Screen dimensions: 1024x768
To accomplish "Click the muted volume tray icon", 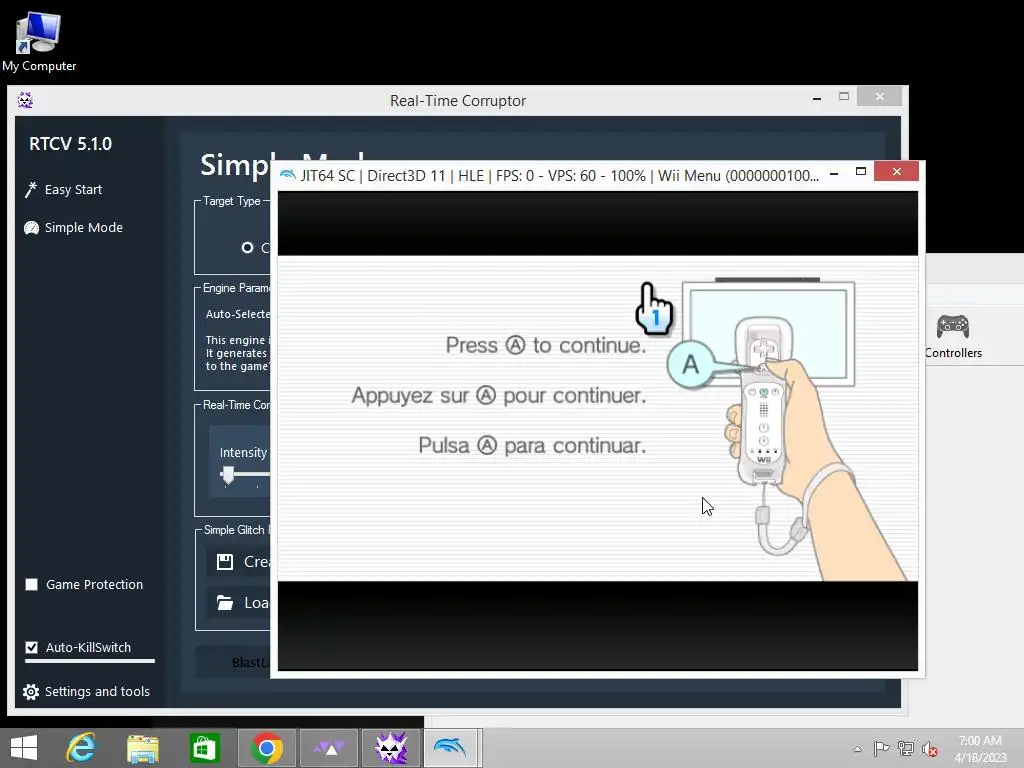I will point(929,749).
